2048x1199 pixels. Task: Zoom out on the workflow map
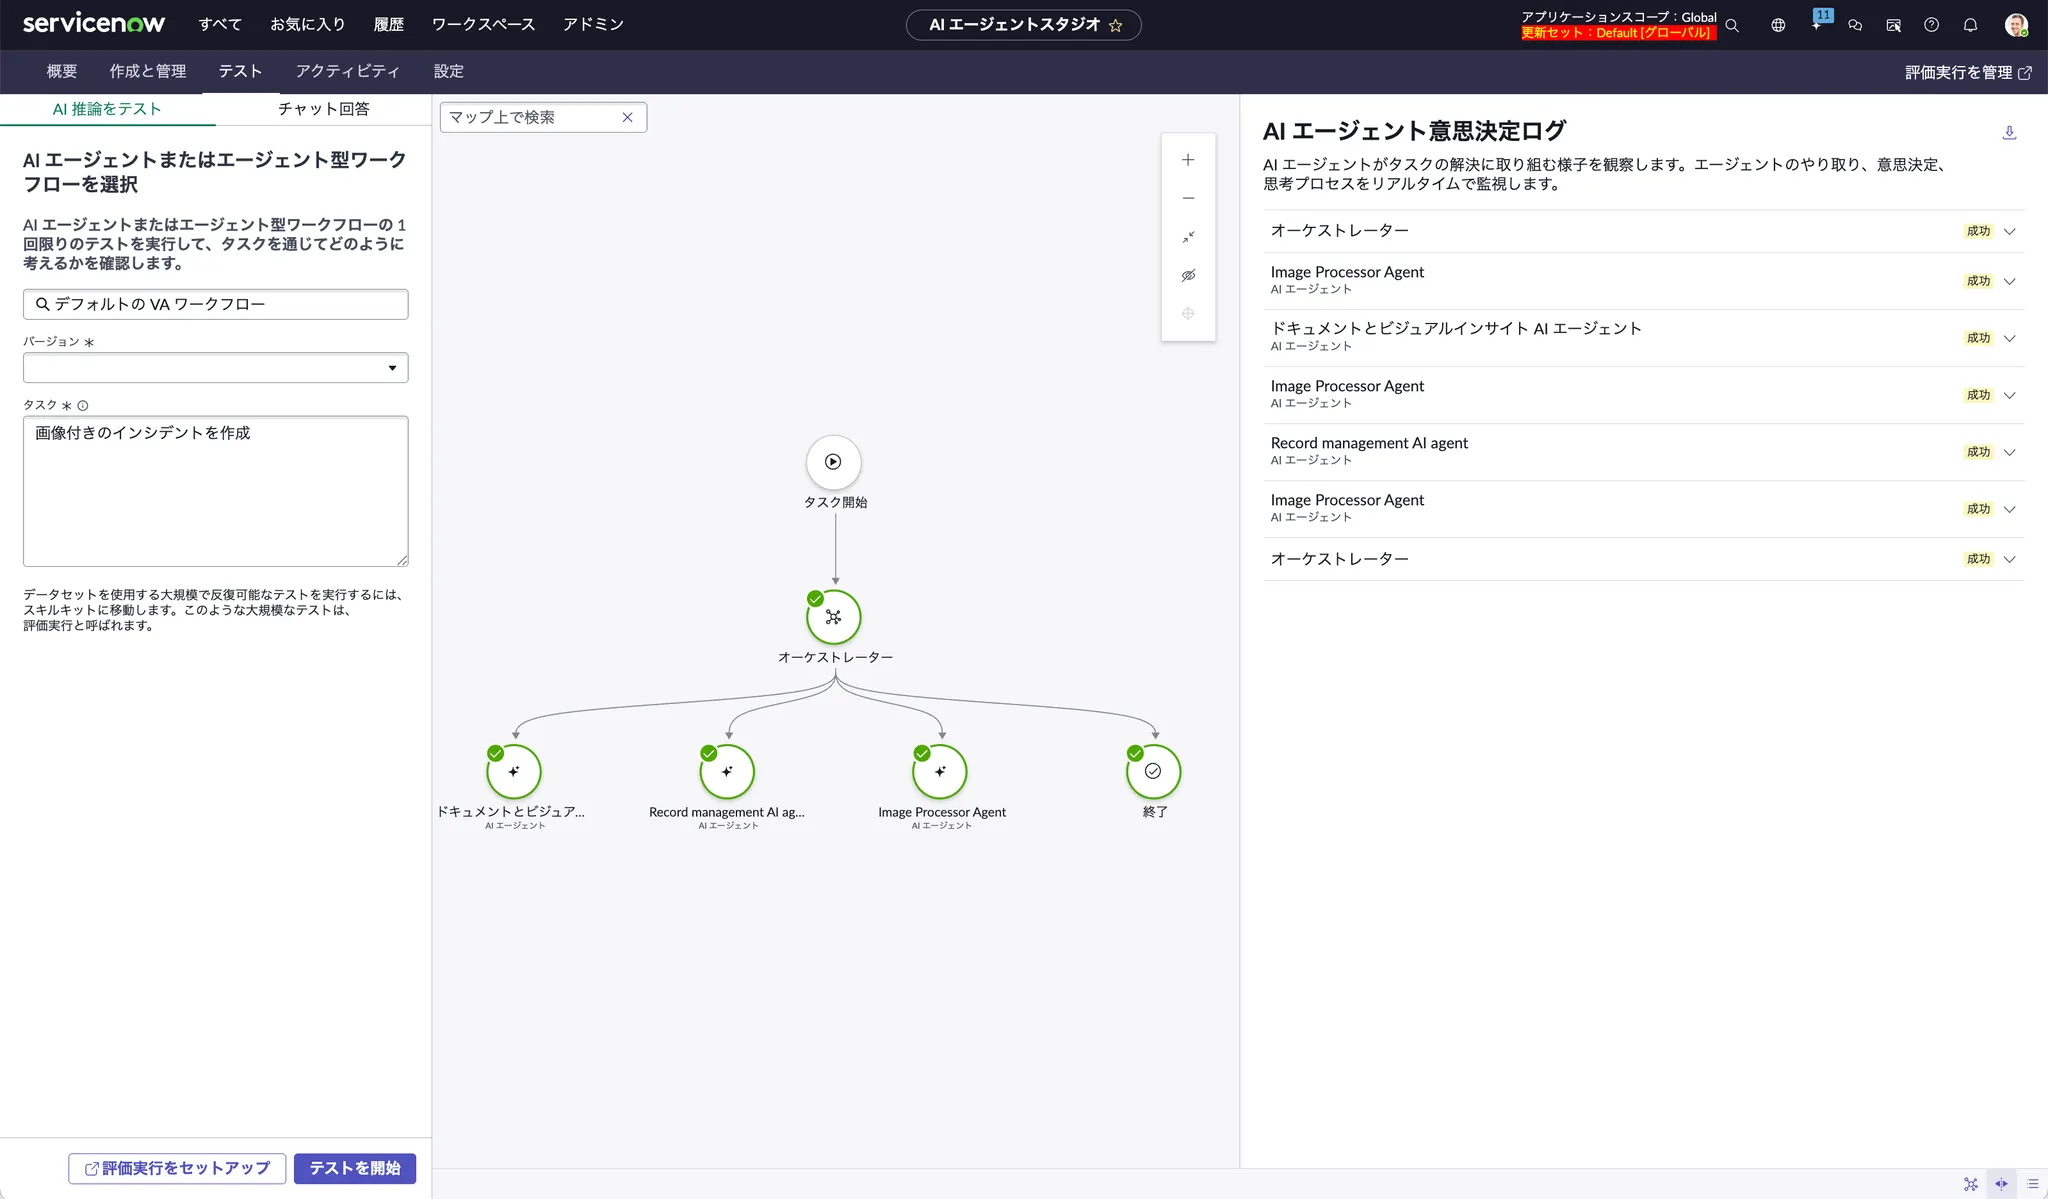tap(1188, 198)
